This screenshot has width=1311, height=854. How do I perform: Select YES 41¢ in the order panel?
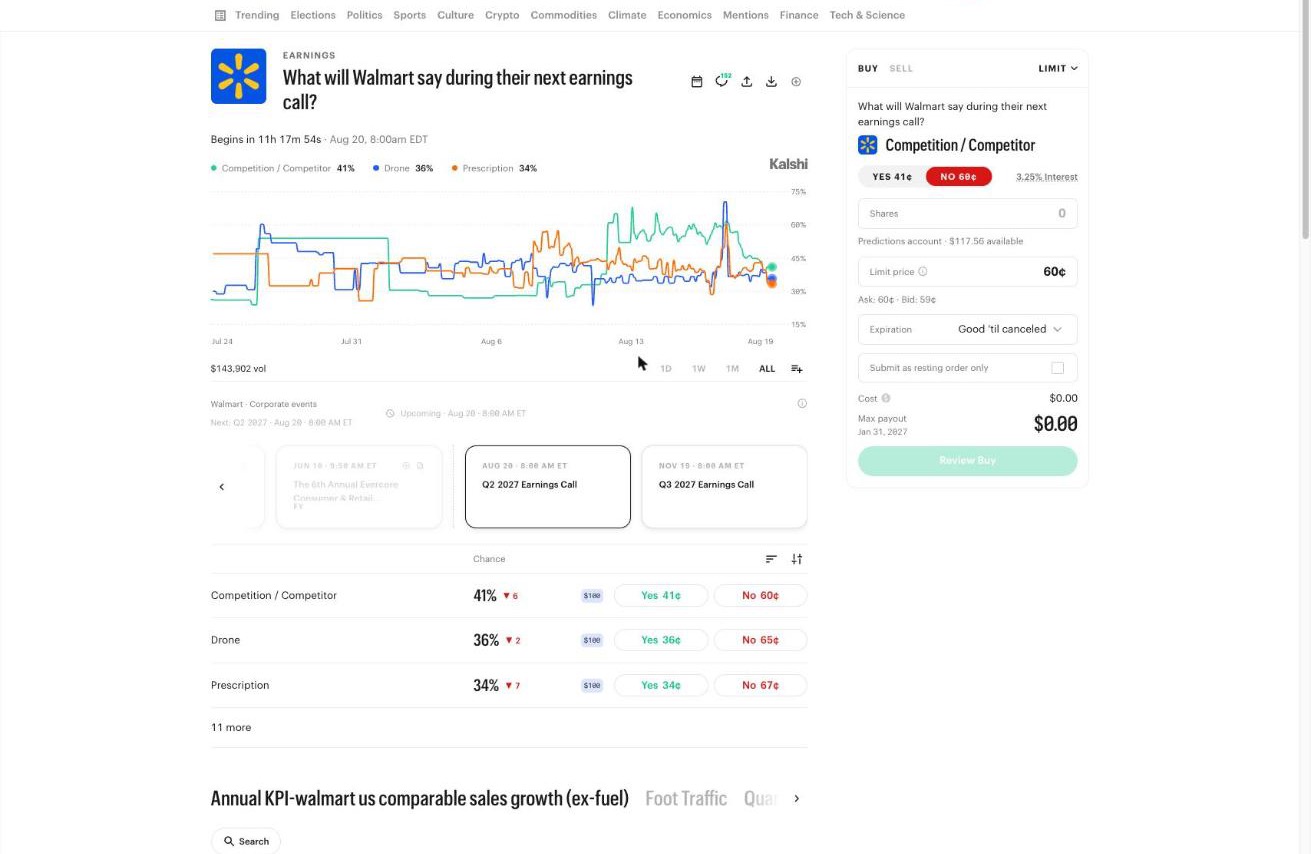coord(892,177)
